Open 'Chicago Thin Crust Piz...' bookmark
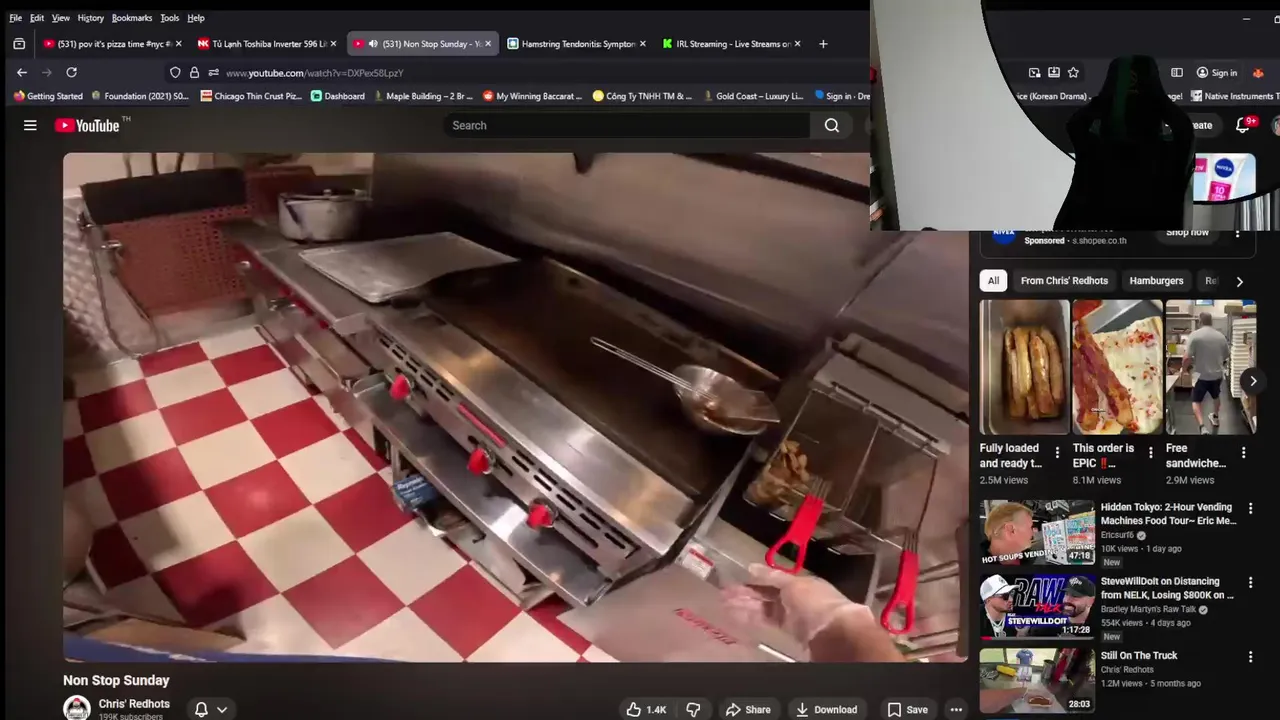 pyautogui.click(x=251, y=96)
